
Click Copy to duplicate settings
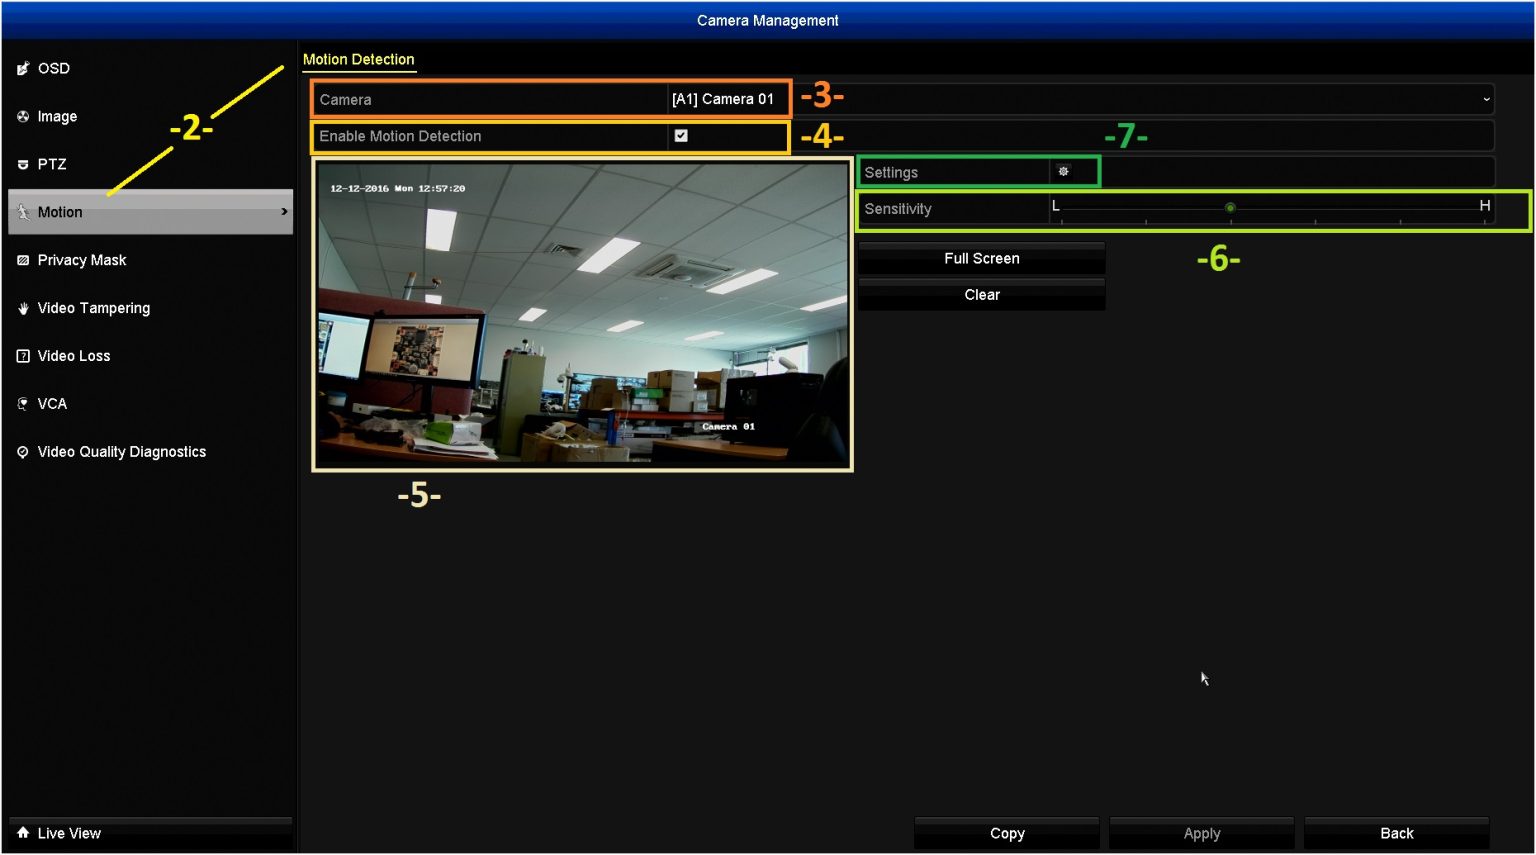coord(1006,833)
